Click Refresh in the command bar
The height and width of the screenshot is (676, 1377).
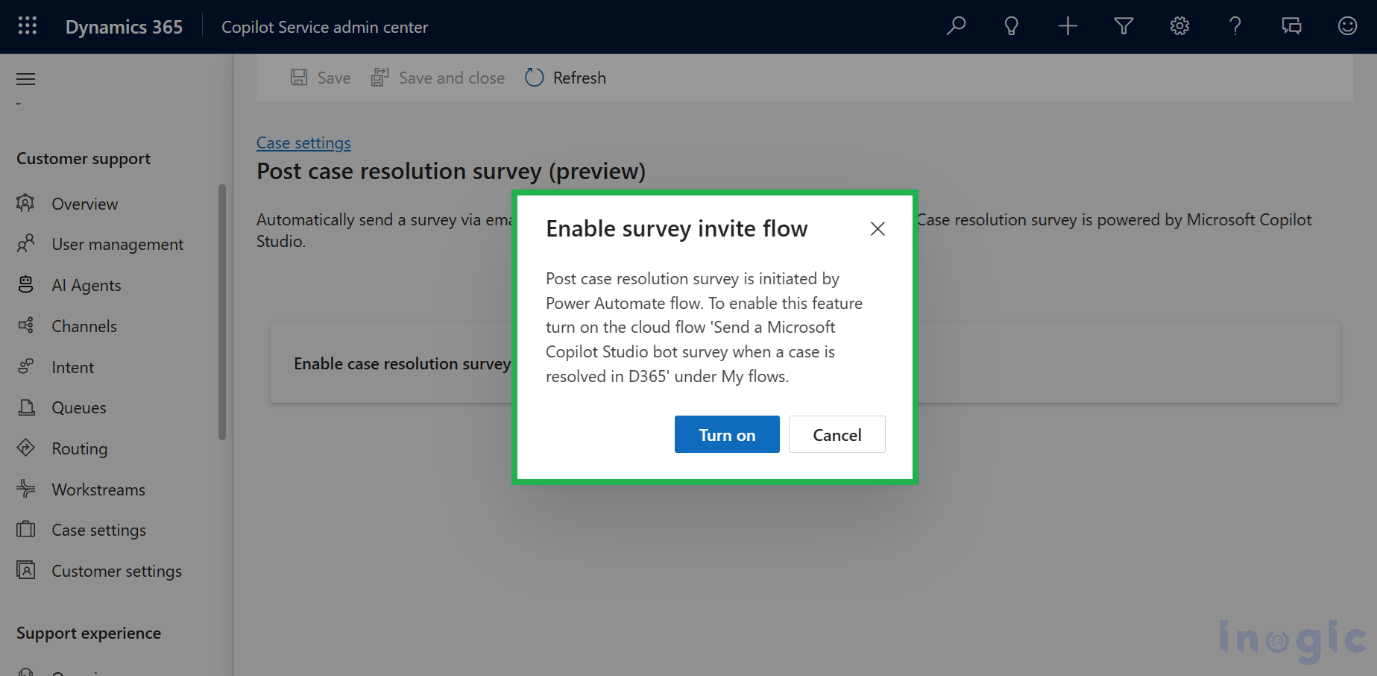coord(566,78)
